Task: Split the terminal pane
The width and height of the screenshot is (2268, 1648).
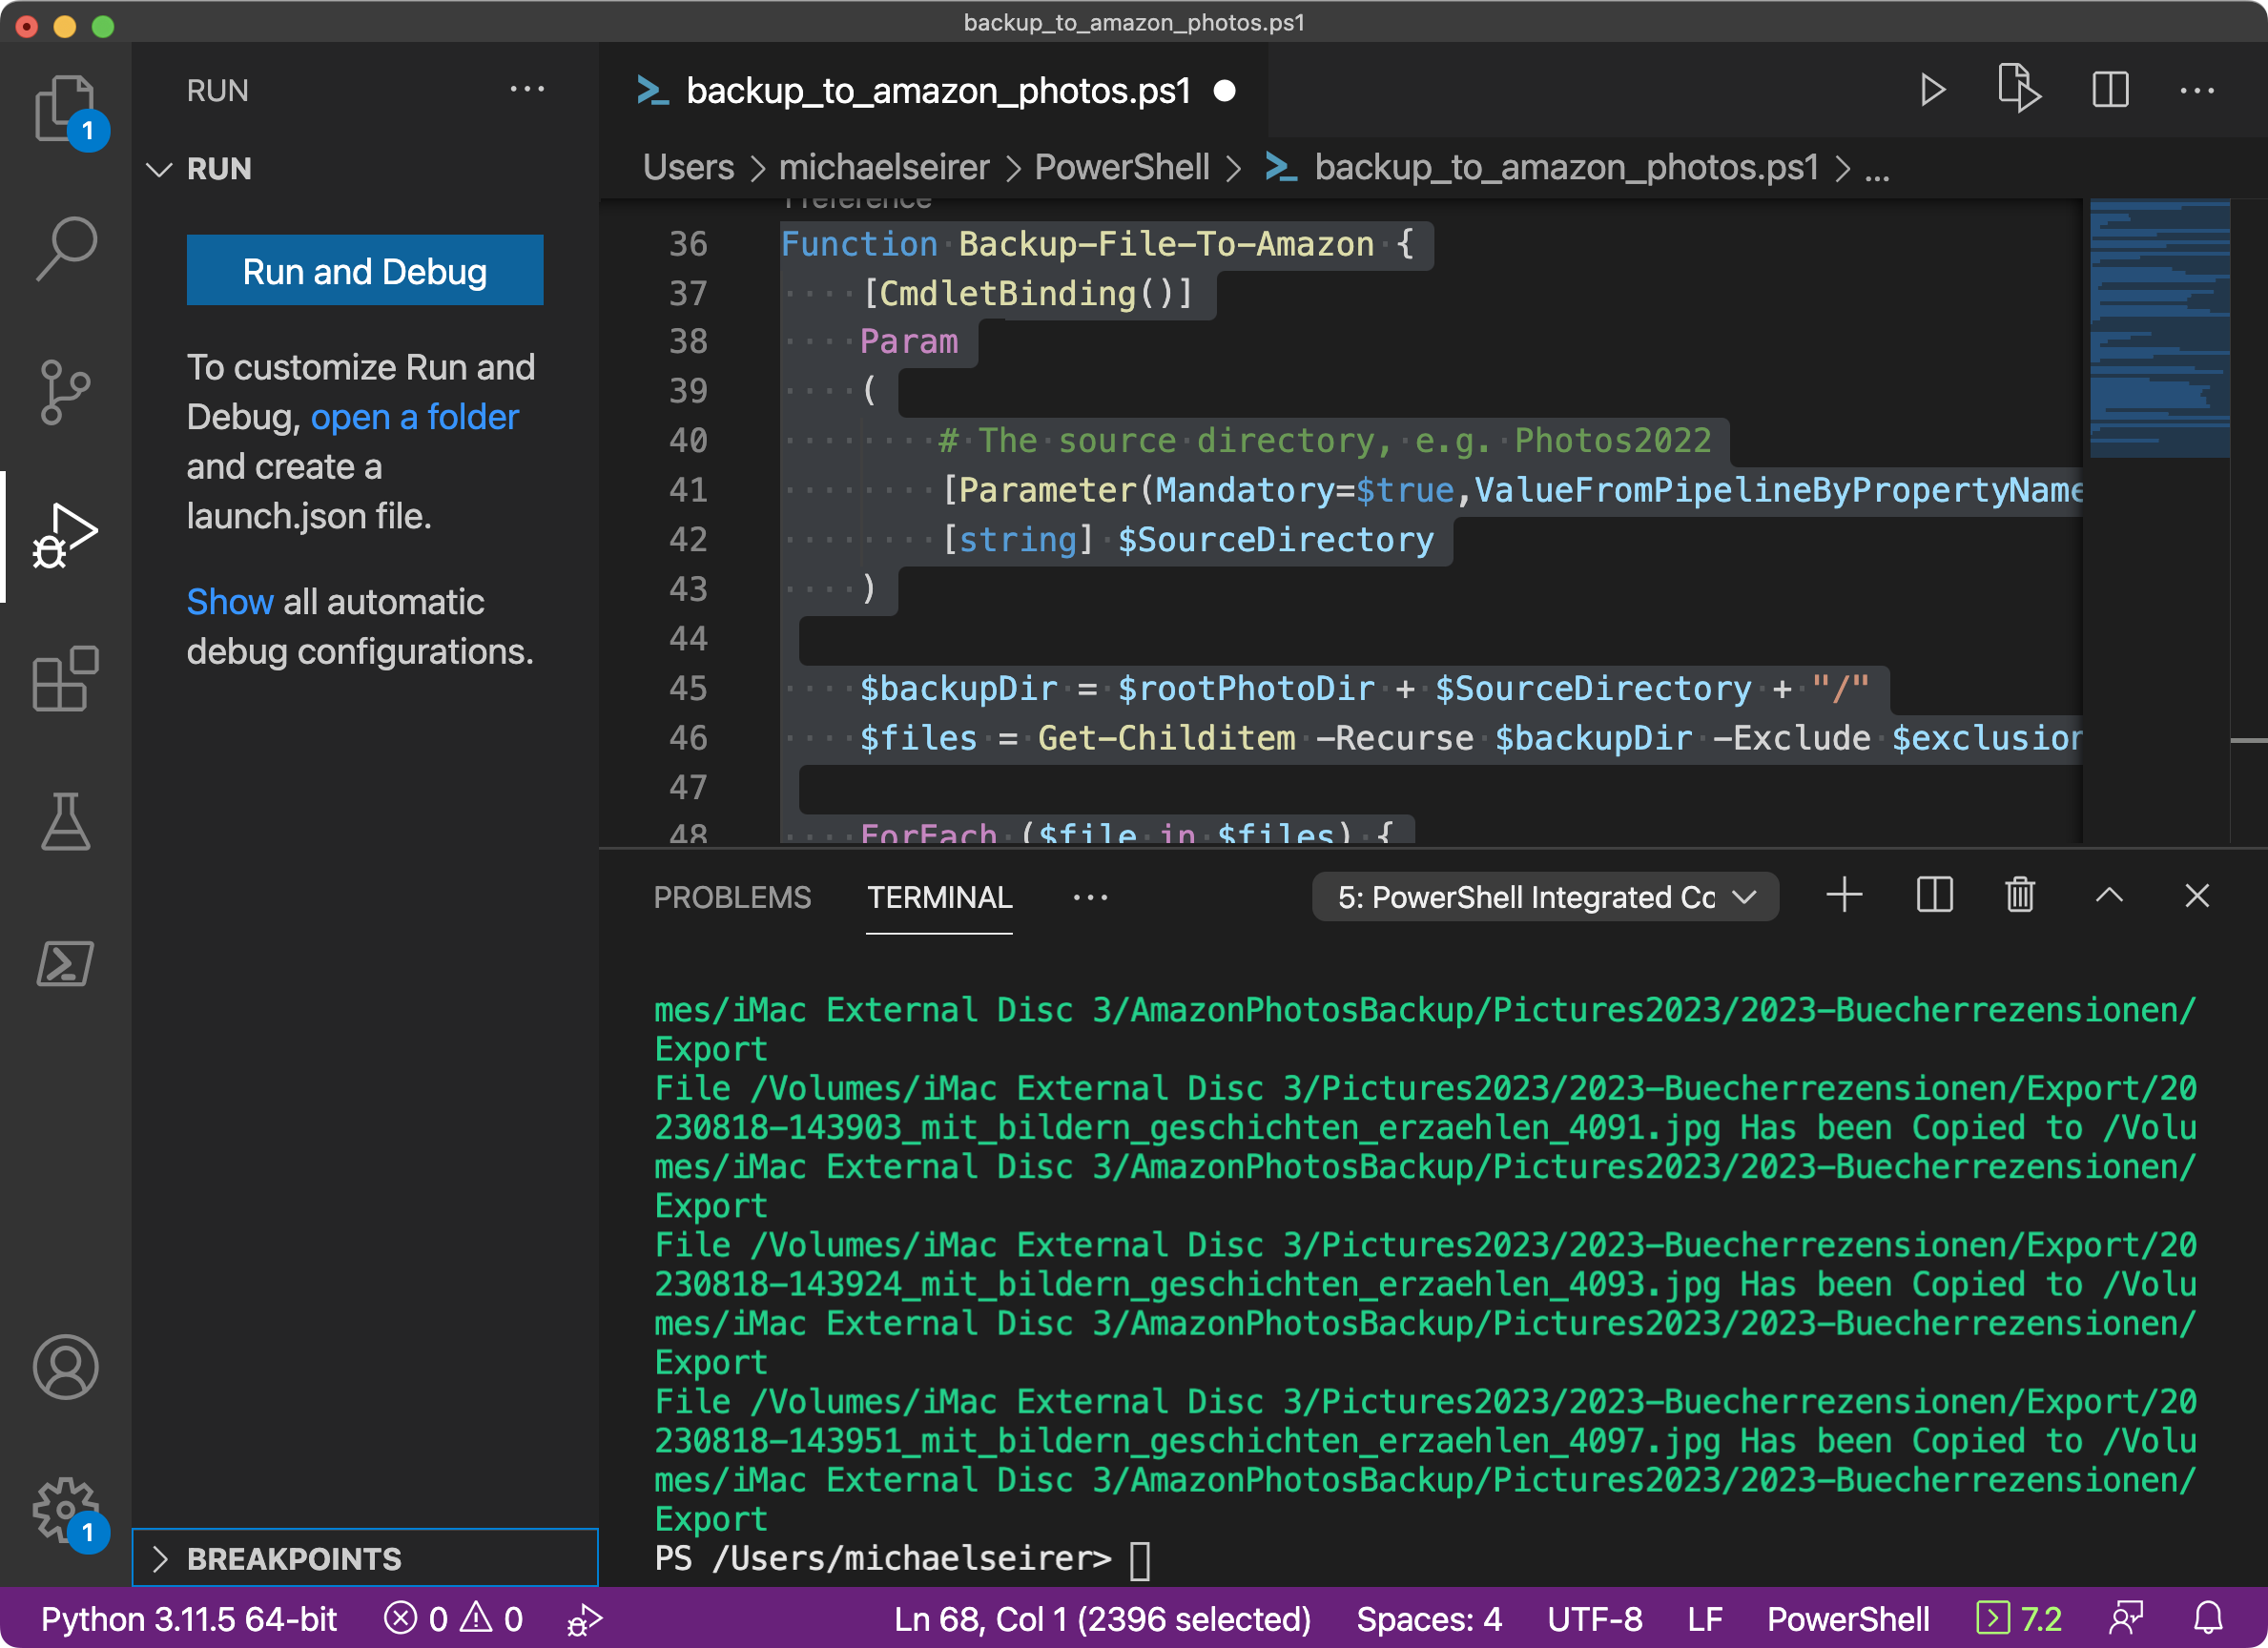Action: coord(1934,895)
